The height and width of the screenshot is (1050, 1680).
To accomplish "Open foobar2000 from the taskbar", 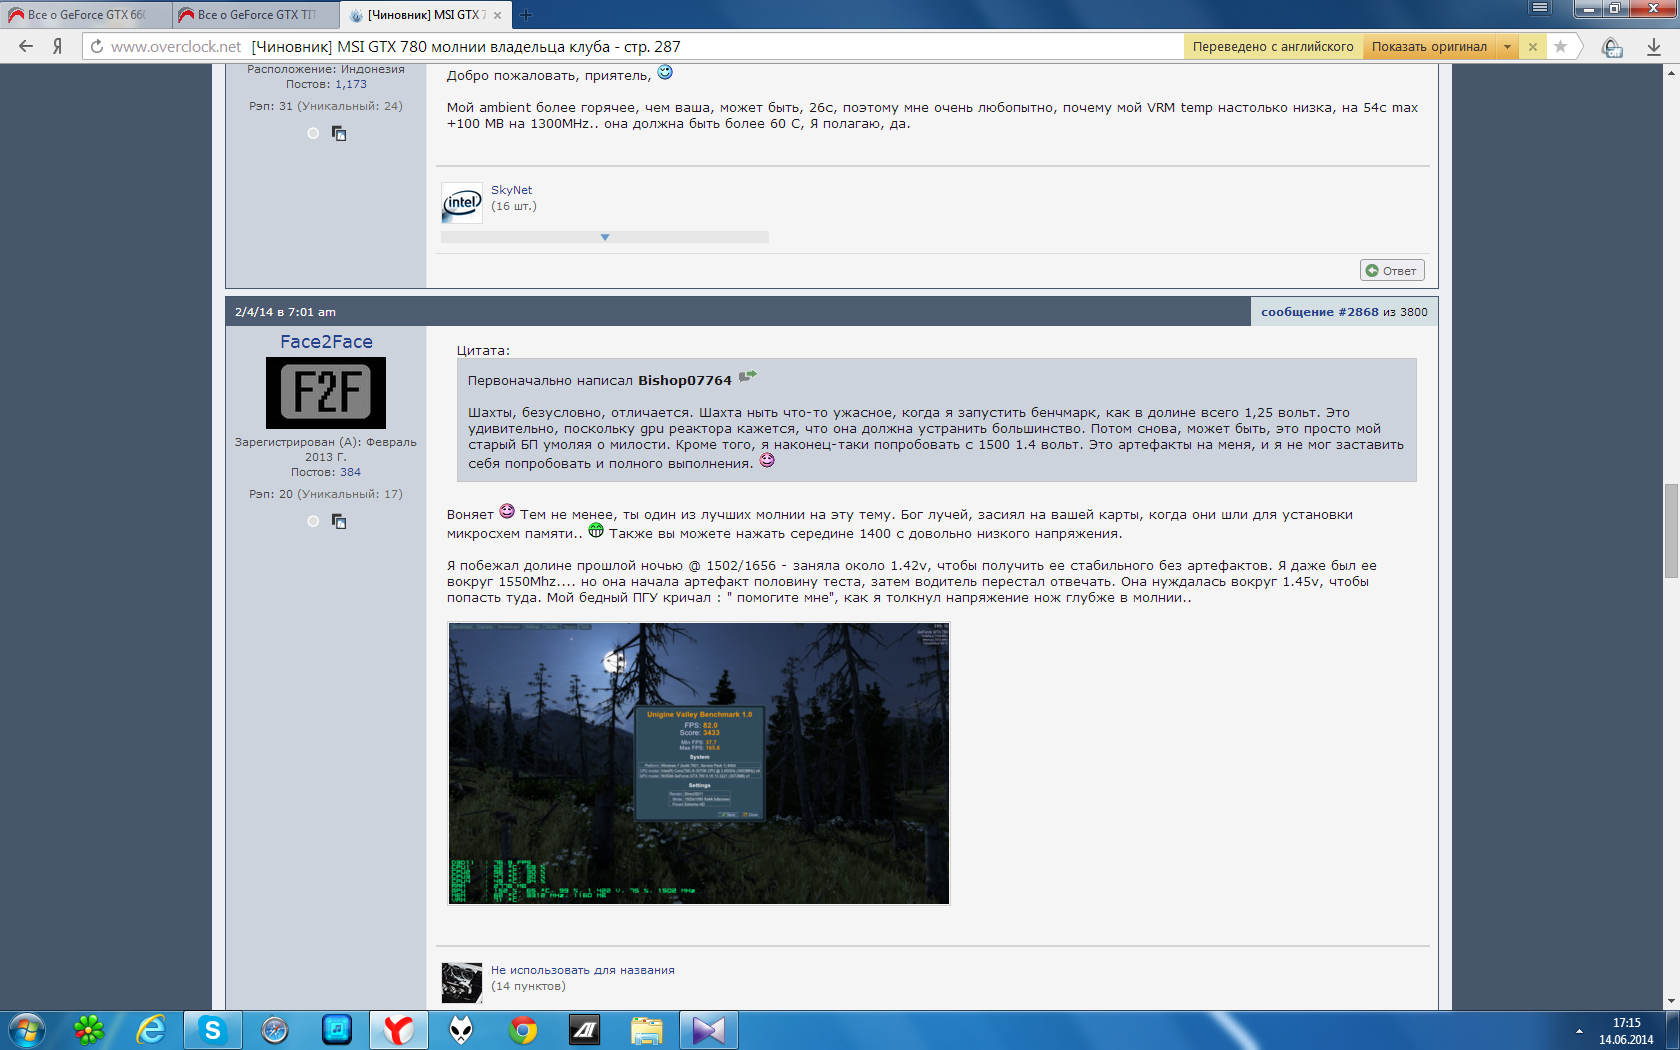I will pyautogui.click(x=461, y=1030).
